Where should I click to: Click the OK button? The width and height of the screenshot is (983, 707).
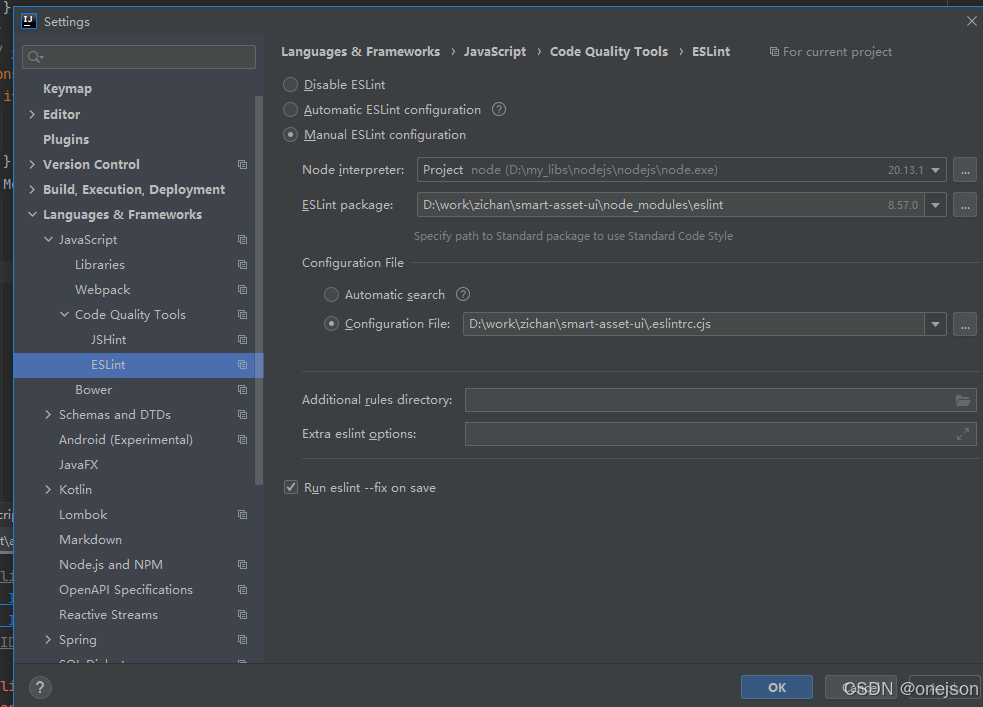pos(777,687)
